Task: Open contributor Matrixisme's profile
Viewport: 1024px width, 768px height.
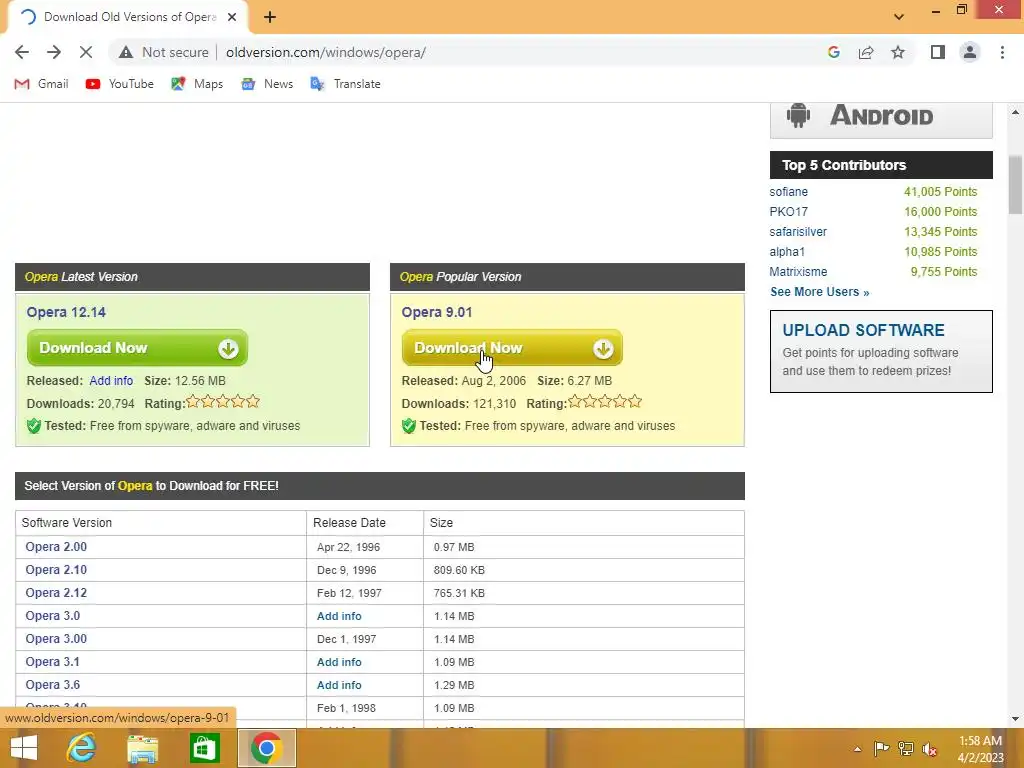Action: pos(798,272)
